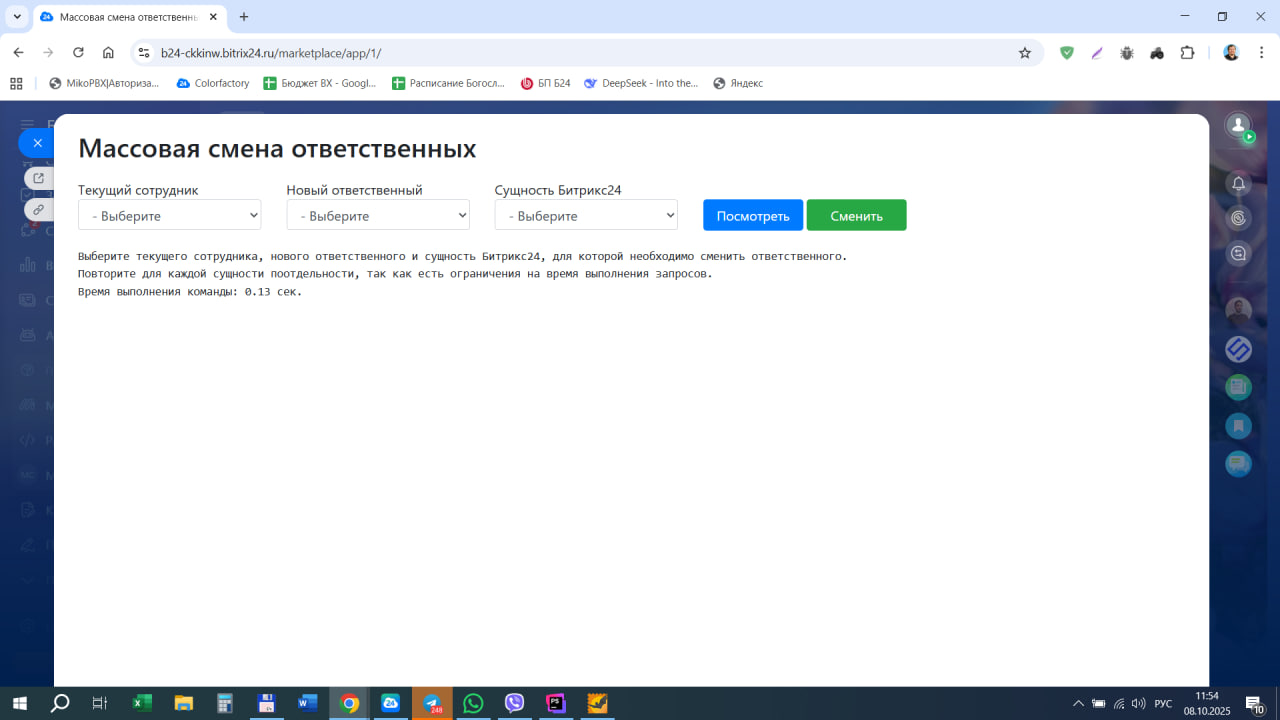Click the blue Посмотреть button
The image size is (1280, 720).
coord(753,215)
